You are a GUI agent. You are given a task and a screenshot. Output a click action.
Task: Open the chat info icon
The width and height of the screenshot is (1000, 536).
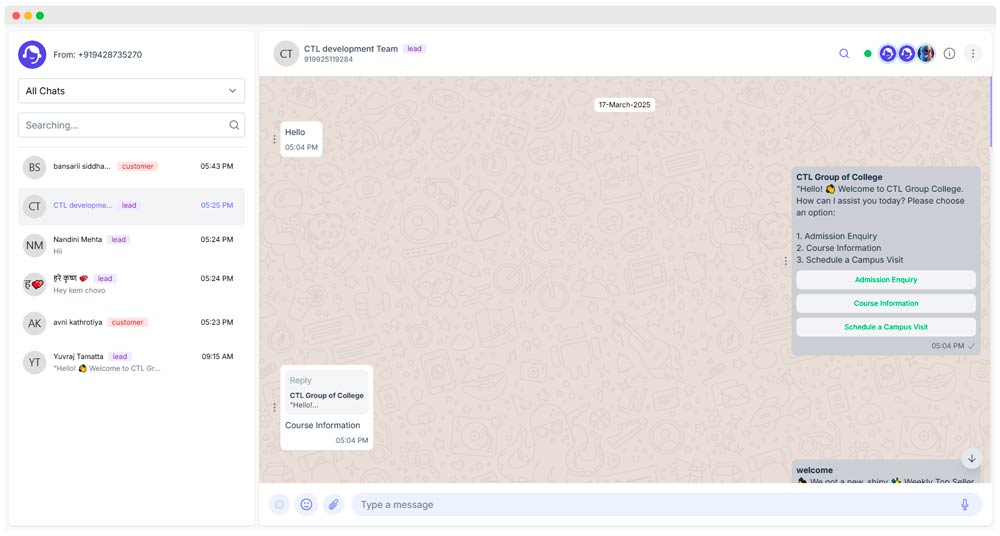coord(949,54)
